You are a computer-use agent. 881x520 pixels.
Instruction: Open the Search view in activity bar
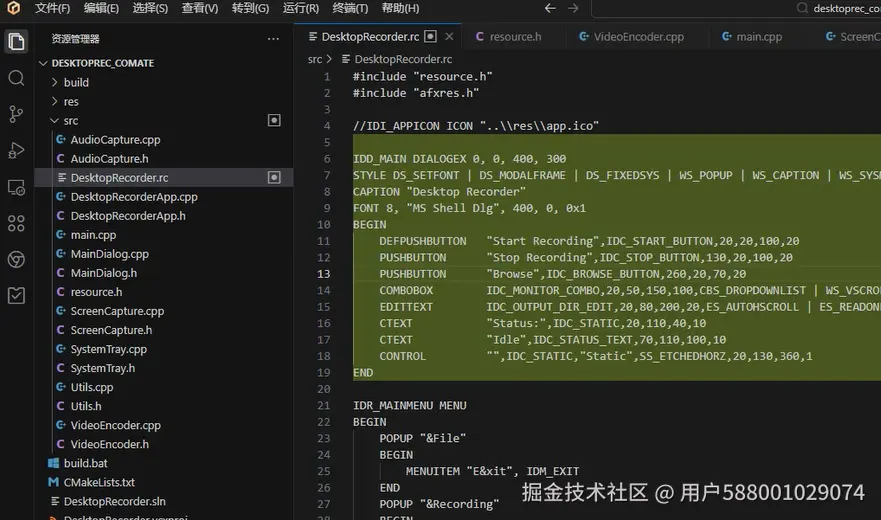click(16, 78)
